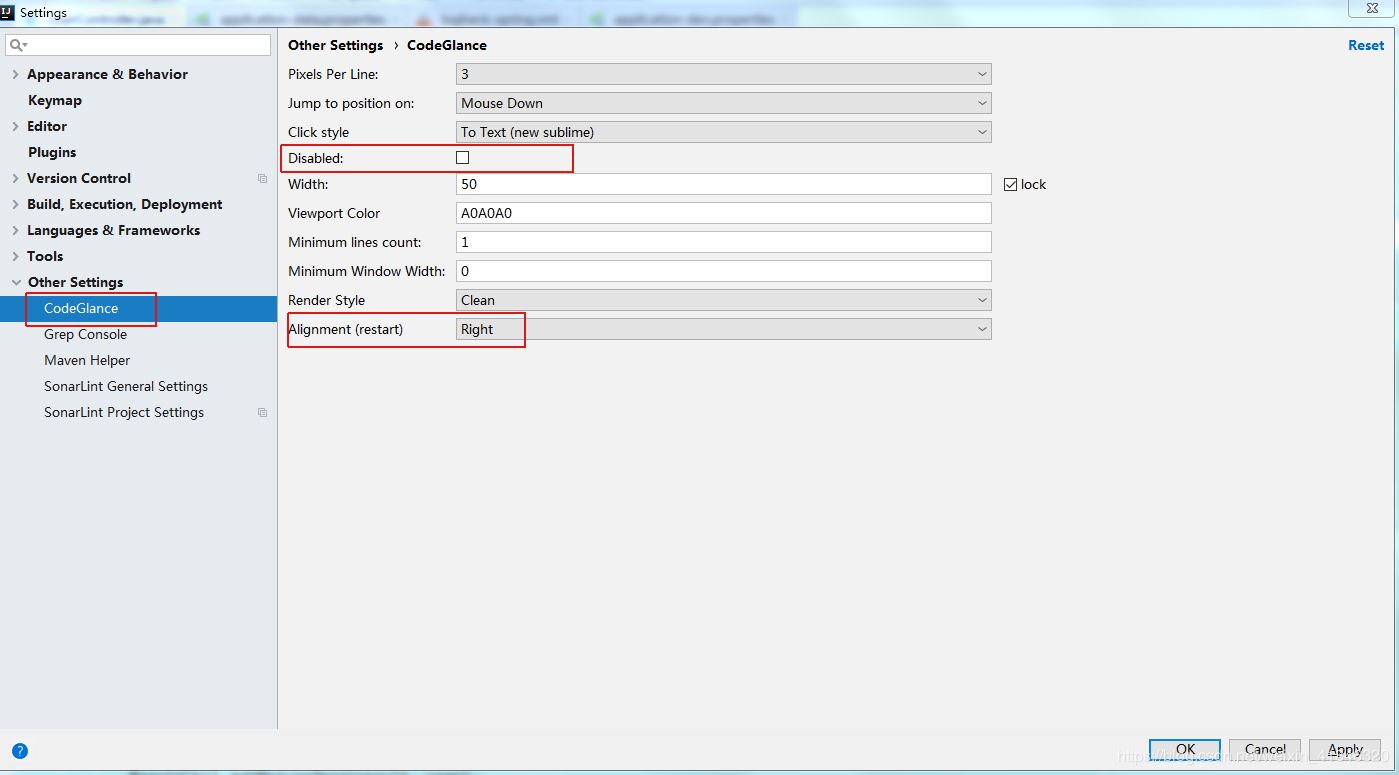The height and width of the screenshot is (775, 1399).
Task: Toggle the Width lock checkbox
Action: (x=1010, y=185)
